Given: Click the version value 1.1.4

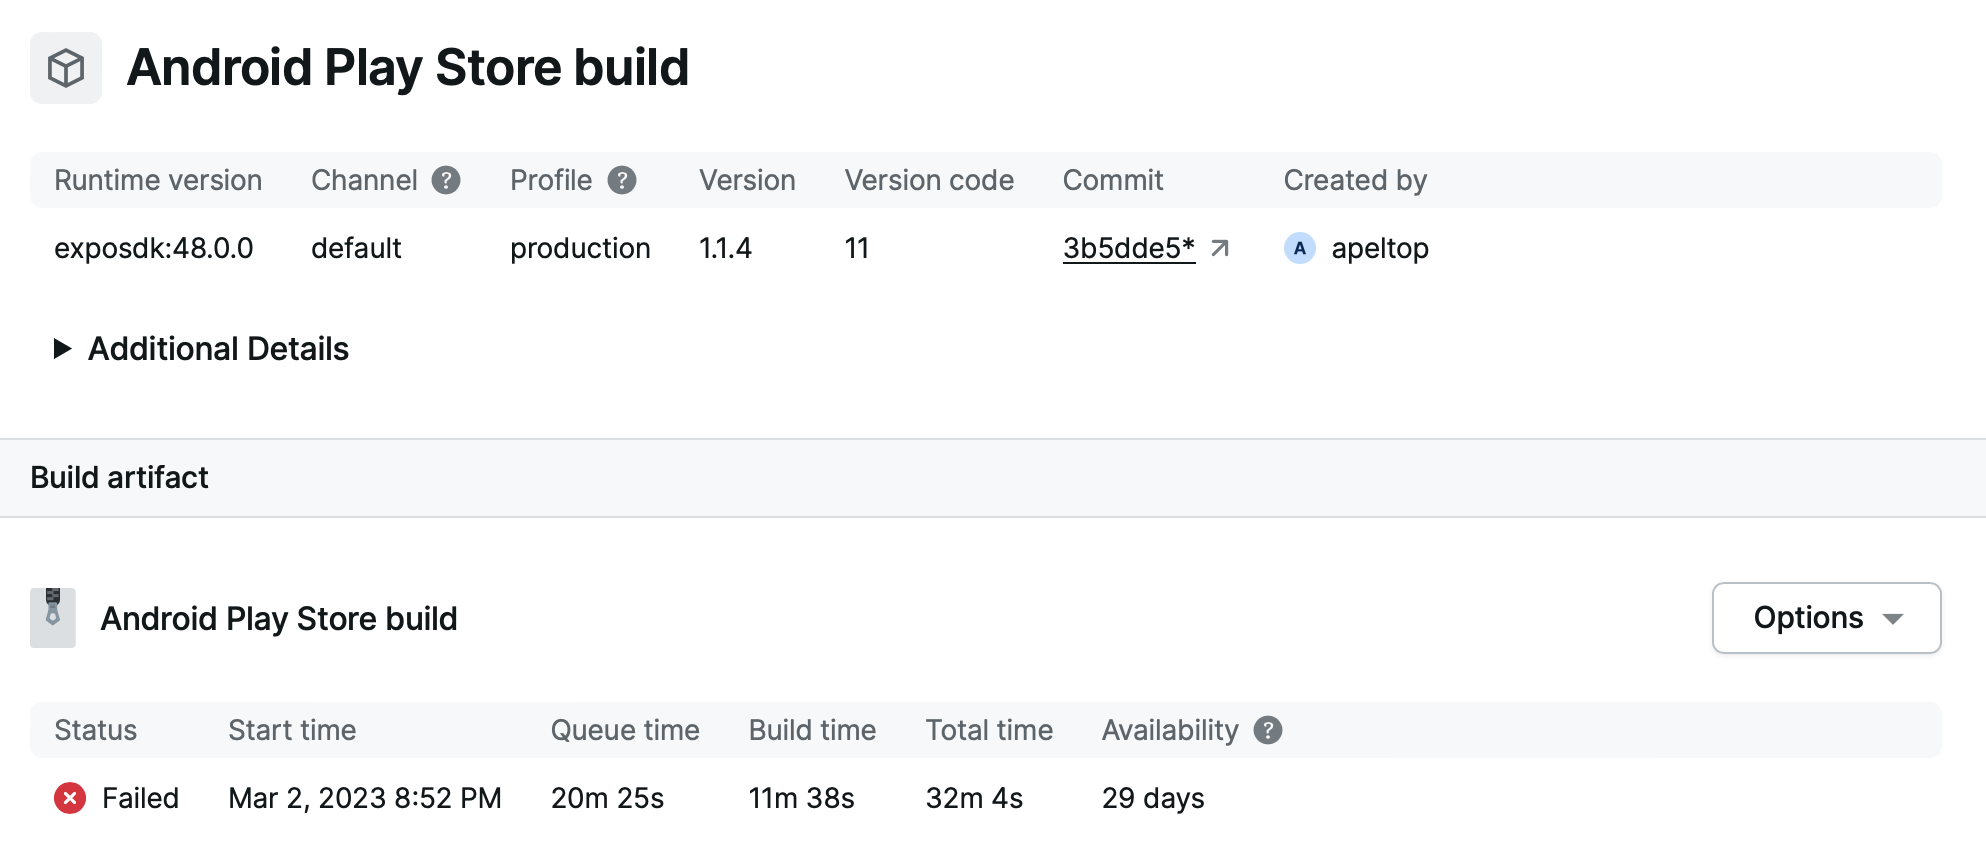Looking at the screenshot, I should 725,248.
